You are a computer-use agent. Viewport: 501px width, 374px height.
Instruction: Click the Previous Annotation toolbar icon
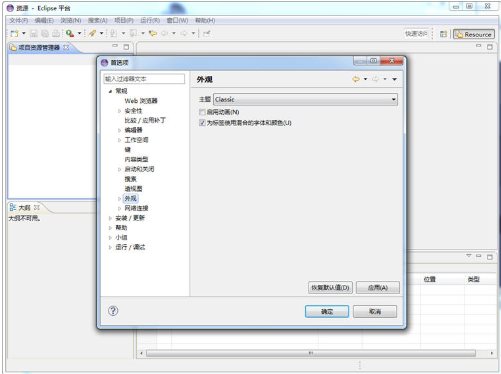tap(133, 33)
